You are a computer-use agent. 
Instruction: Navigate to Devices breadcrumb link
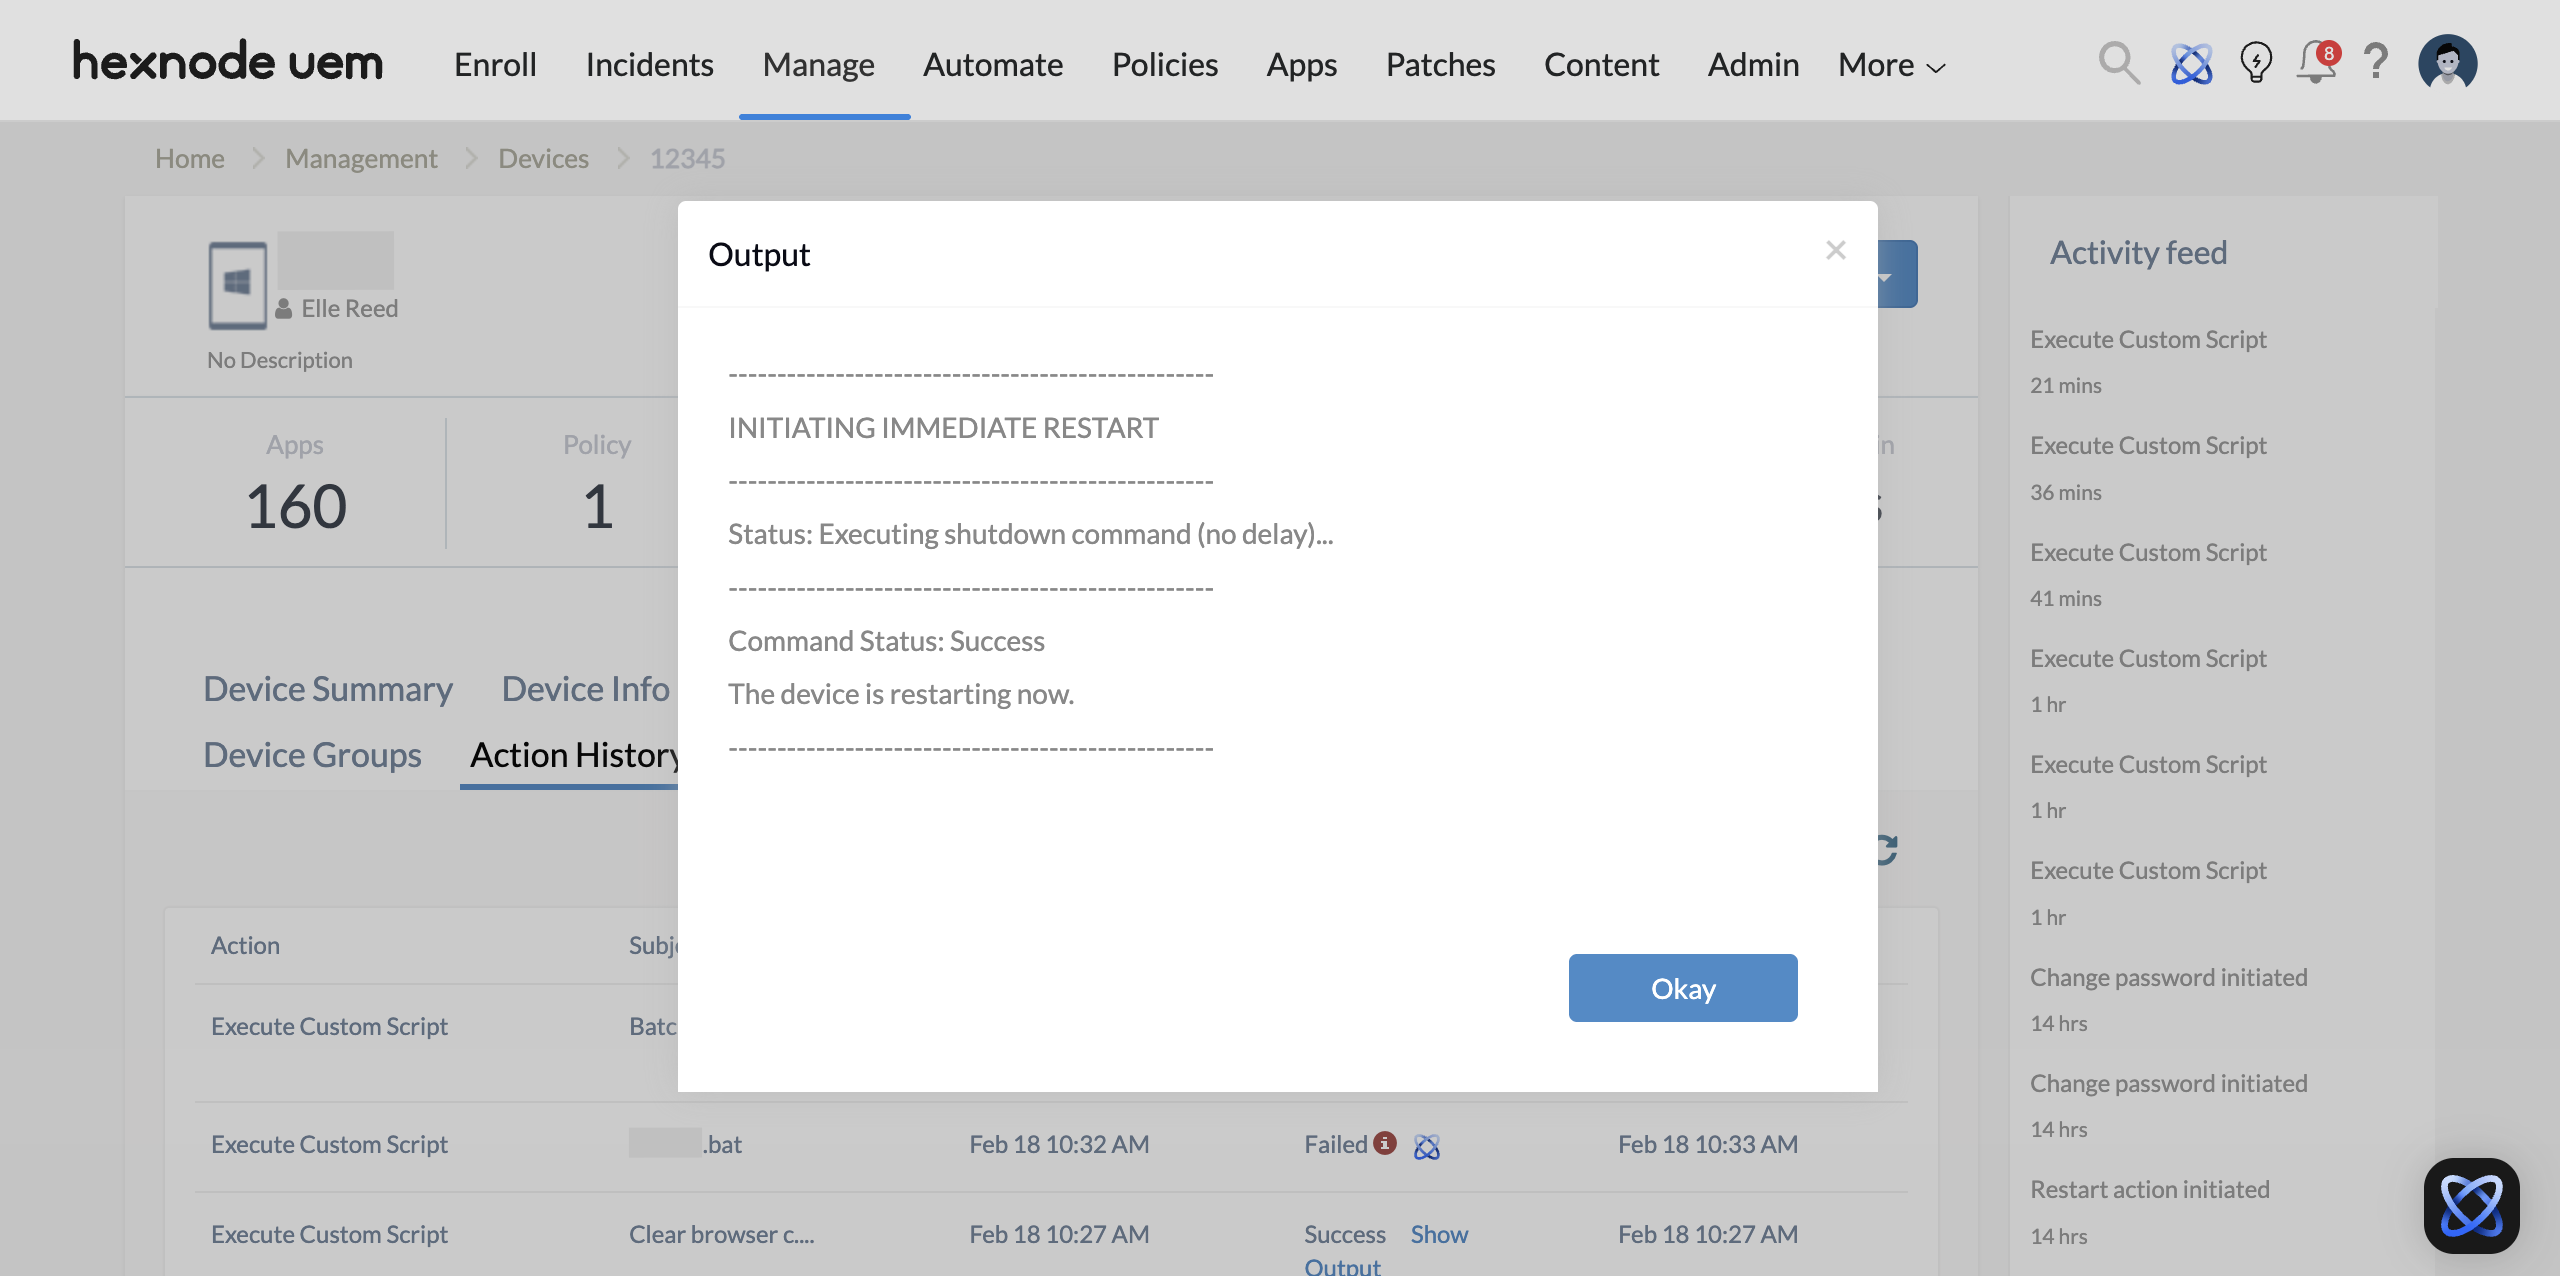[x=543, y=158]
